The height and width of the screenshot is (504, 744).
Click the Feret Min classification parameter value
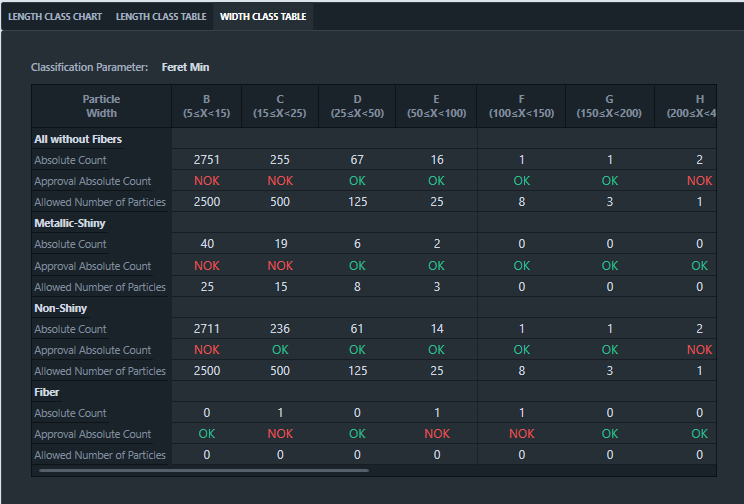click(185, 67)
